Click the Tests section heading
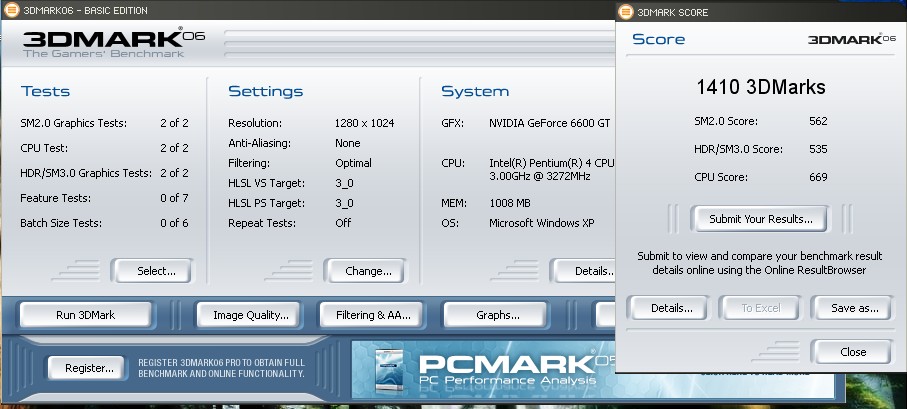The width and height of the screenshot is (907, 409). coord(45,91)
